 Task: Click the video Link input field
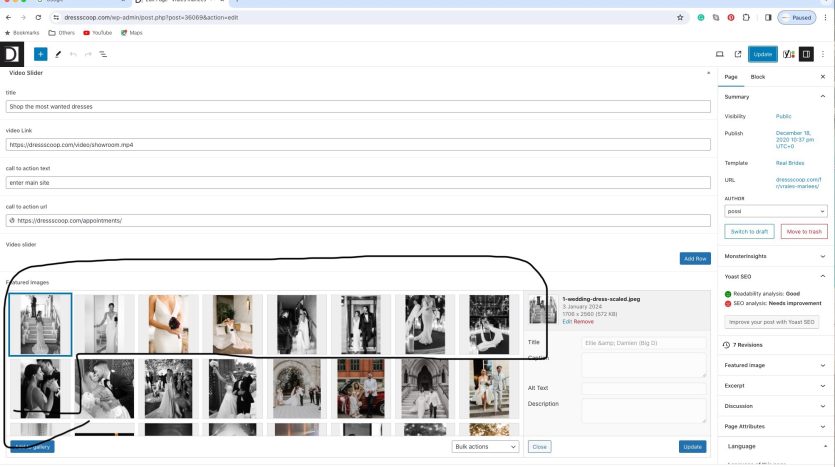(357, 144)
